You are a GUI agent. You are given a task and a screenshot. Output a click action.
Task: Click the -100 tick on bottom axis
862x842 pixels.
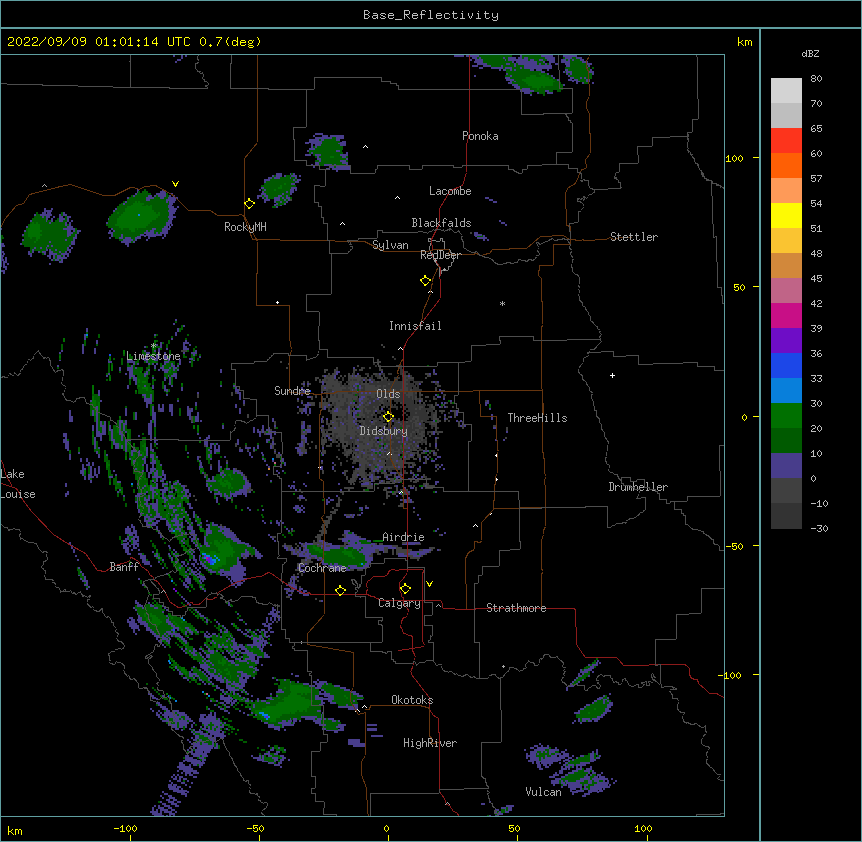(125, 828)
